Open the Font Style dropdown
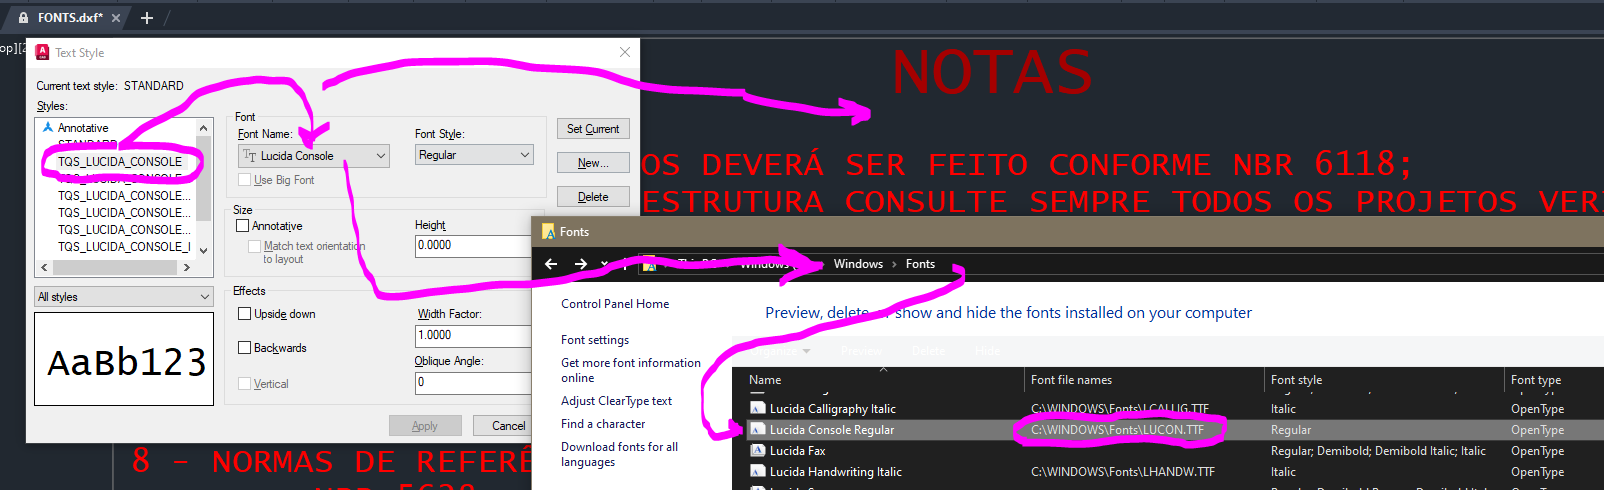The height and width of the screenshot is (490, 1604). click(525, 155)
